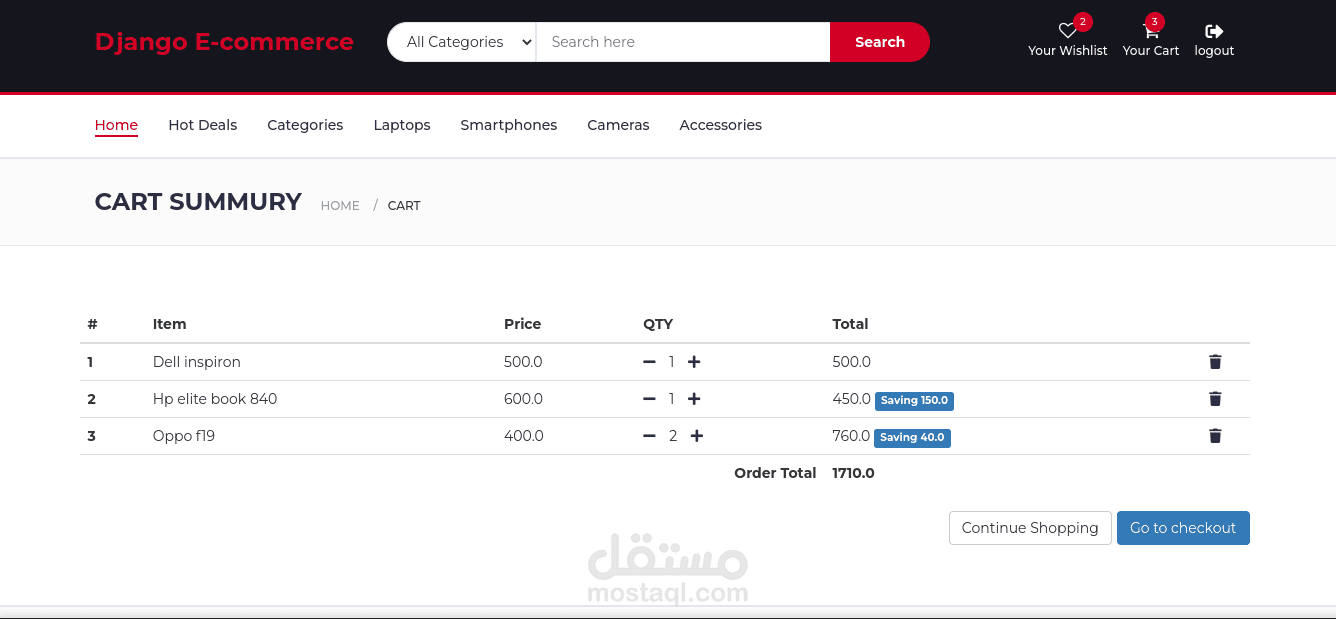Click the 400.0 price cell
Screen dimensions: 1336x619
click(x=524, y=436)
